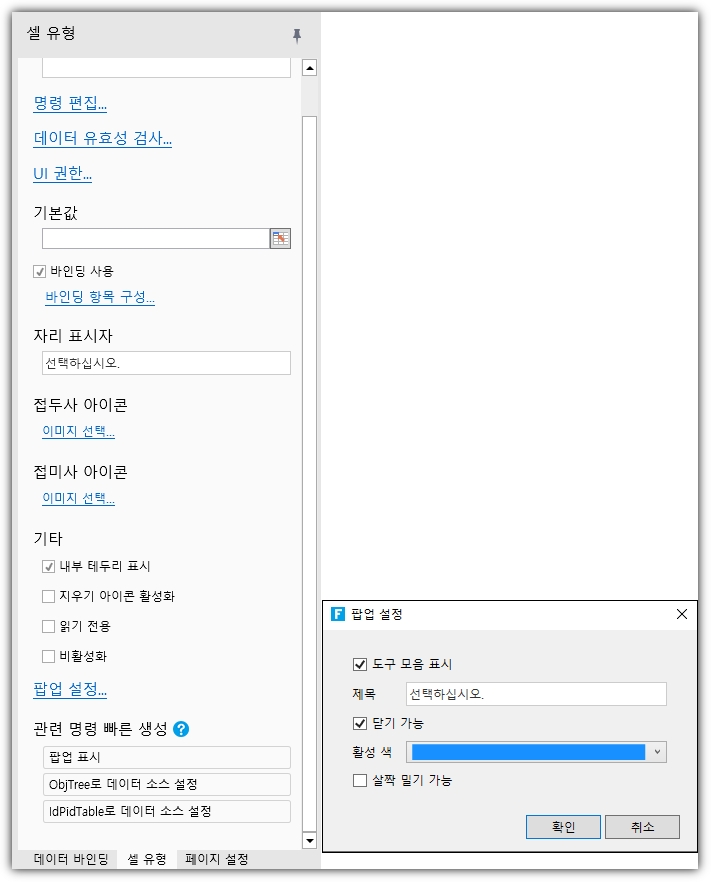Click the help icon next to 관련 명령 빠른 생성
711x882 pixels.
tap(181, 729)
